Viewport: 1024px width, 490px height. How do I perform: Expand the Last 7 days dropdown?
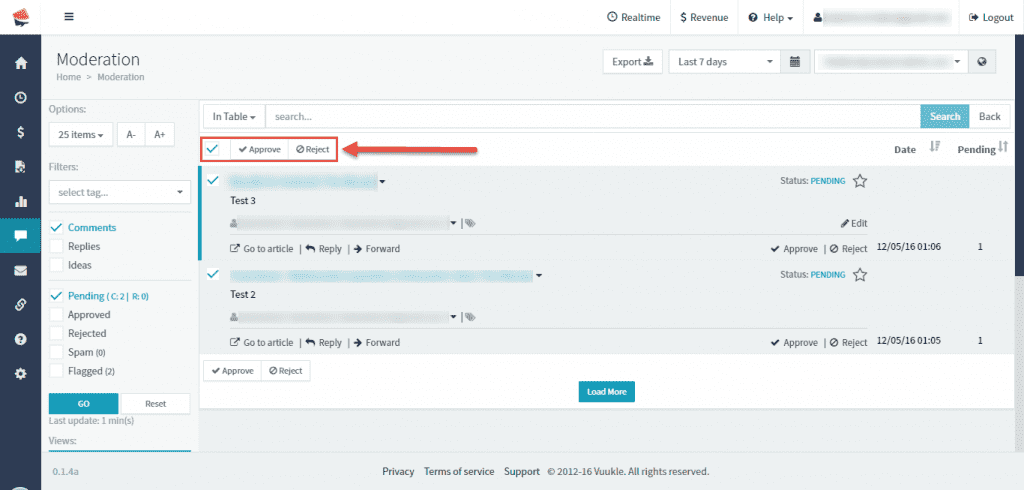pos(724,62)
